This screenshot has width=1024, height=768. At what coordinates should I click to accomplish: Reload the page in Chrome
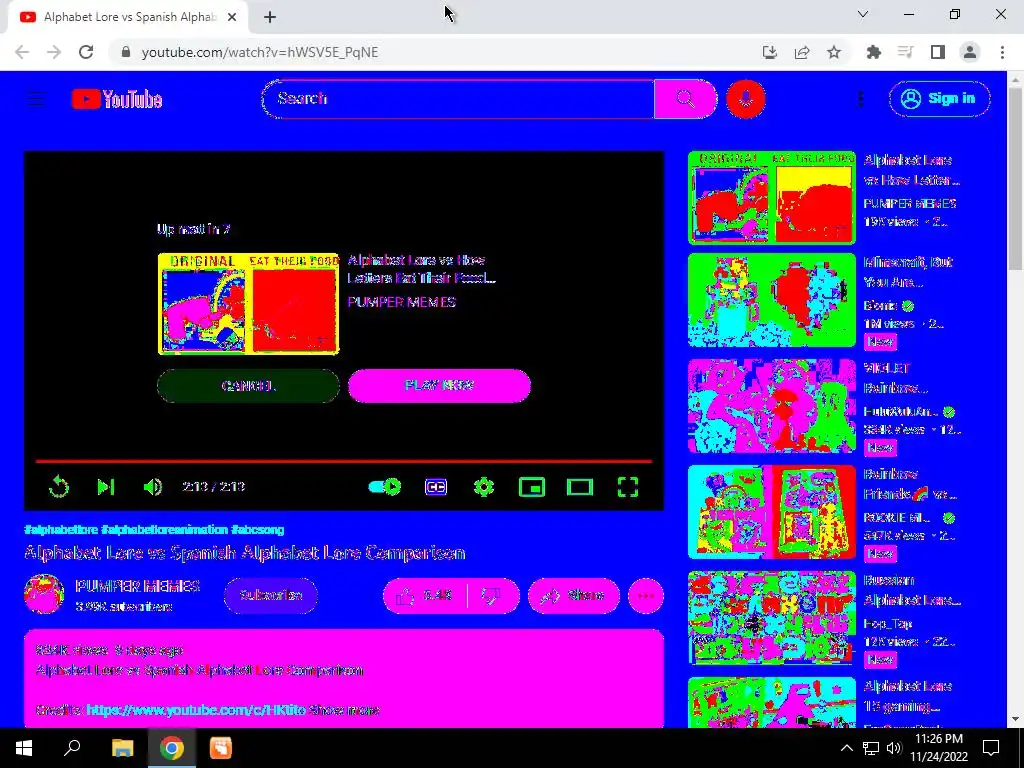point(86,52)
